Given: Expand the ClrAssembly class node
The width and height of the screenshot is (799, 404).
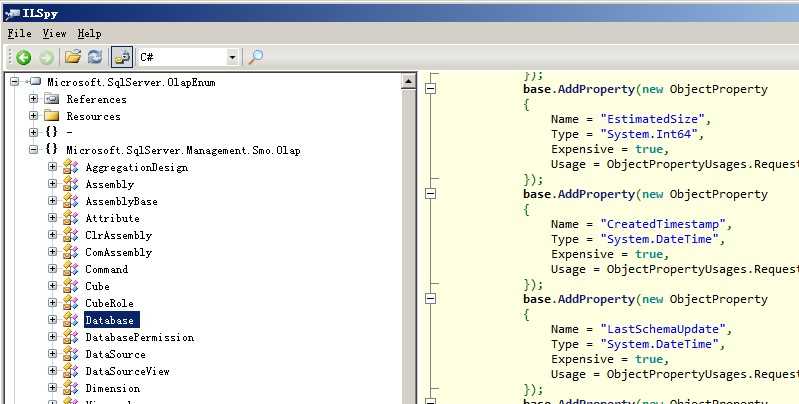Looking at the screenshot, I should pyautogui.click(x=52, y=234).
